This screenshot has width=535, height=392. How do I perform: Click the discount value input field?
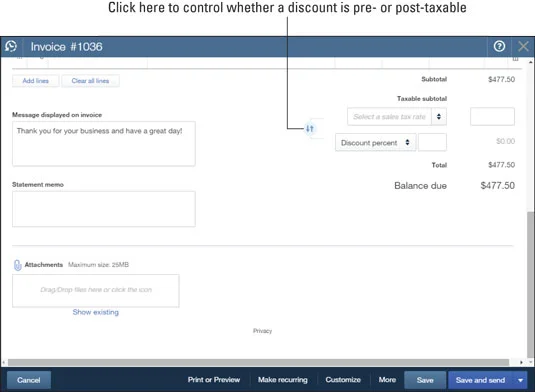(432, 142)
